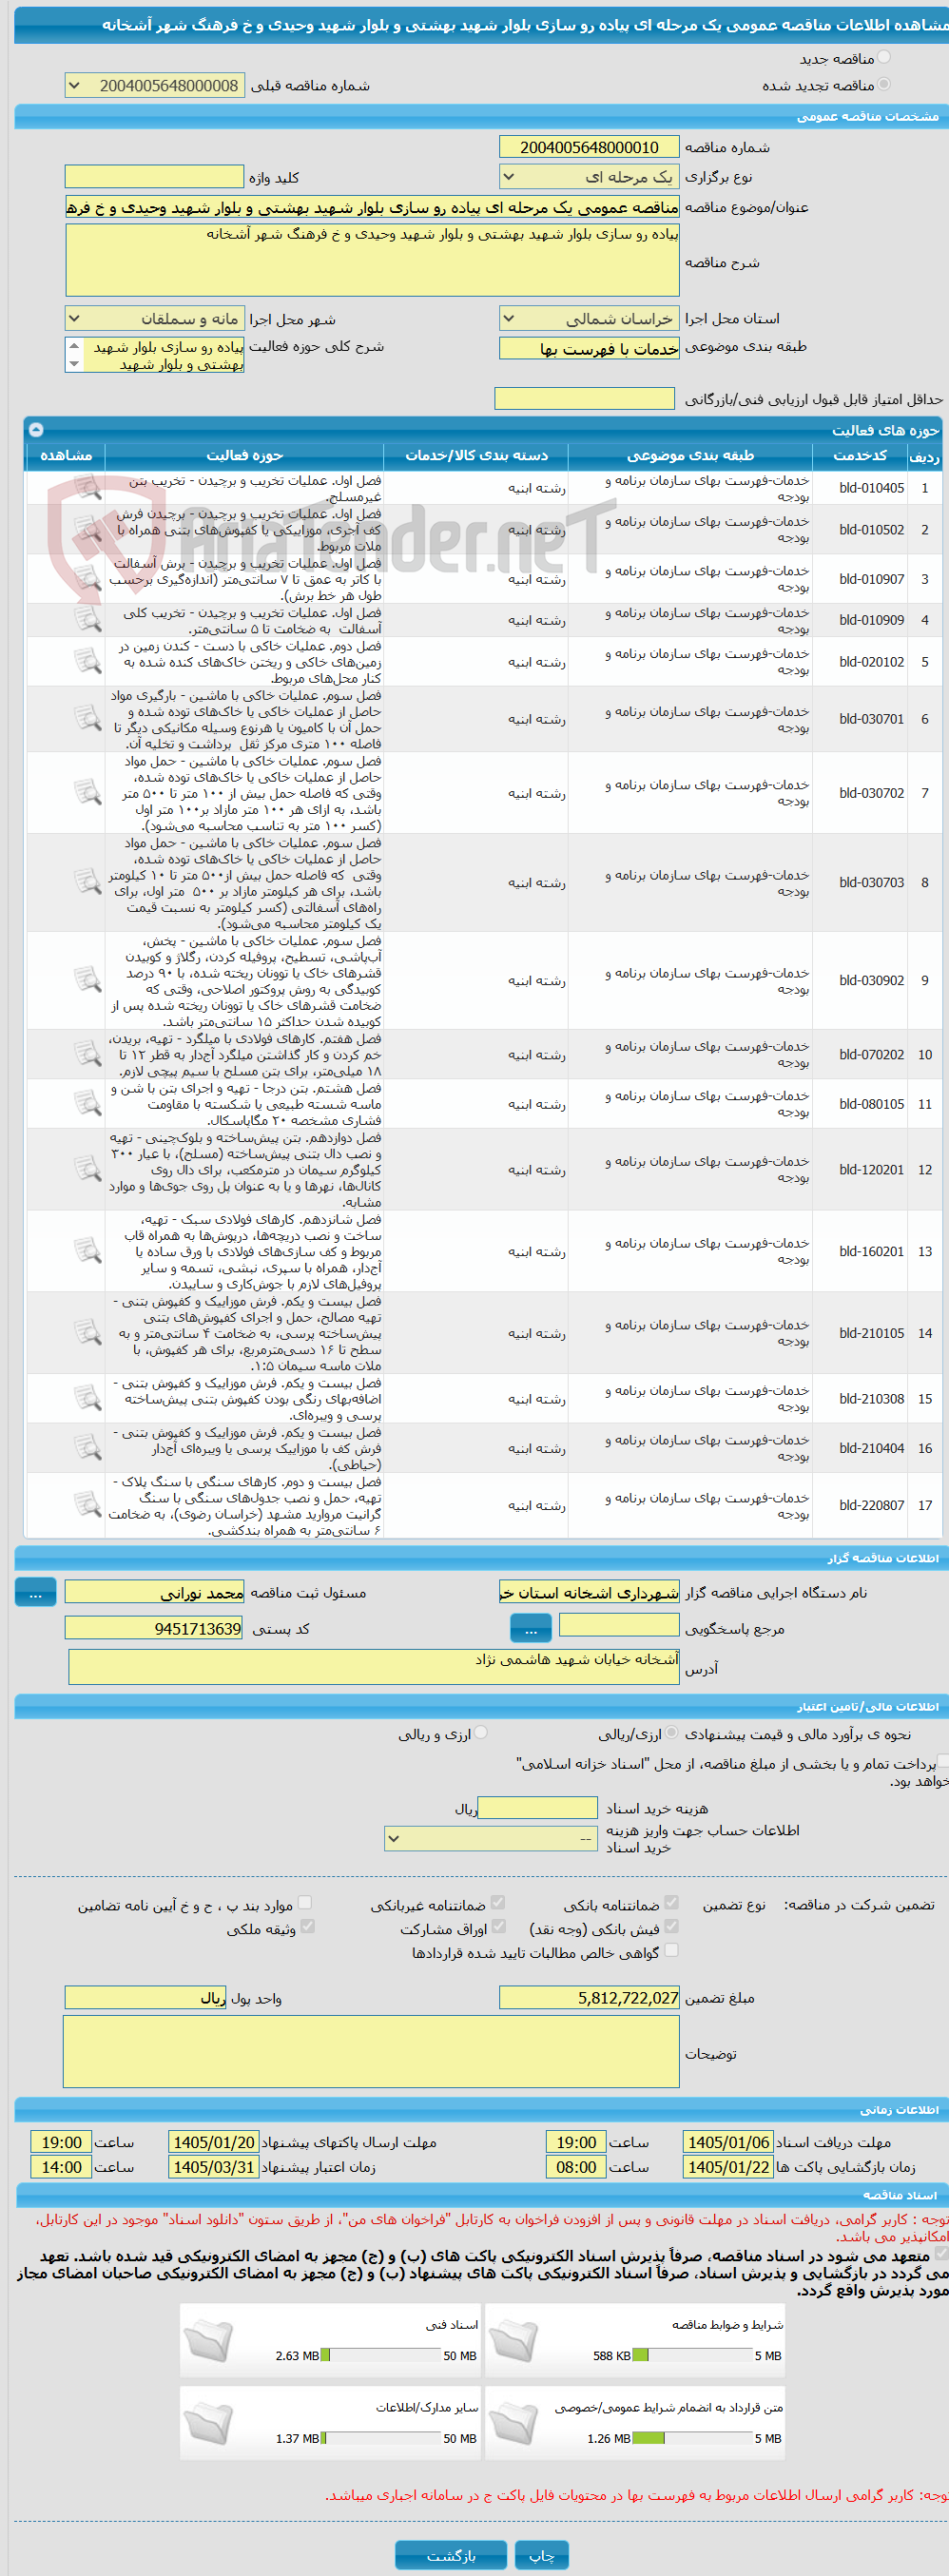Toggle ضمانتنامه بانکی checkbox

(671, 1903)
